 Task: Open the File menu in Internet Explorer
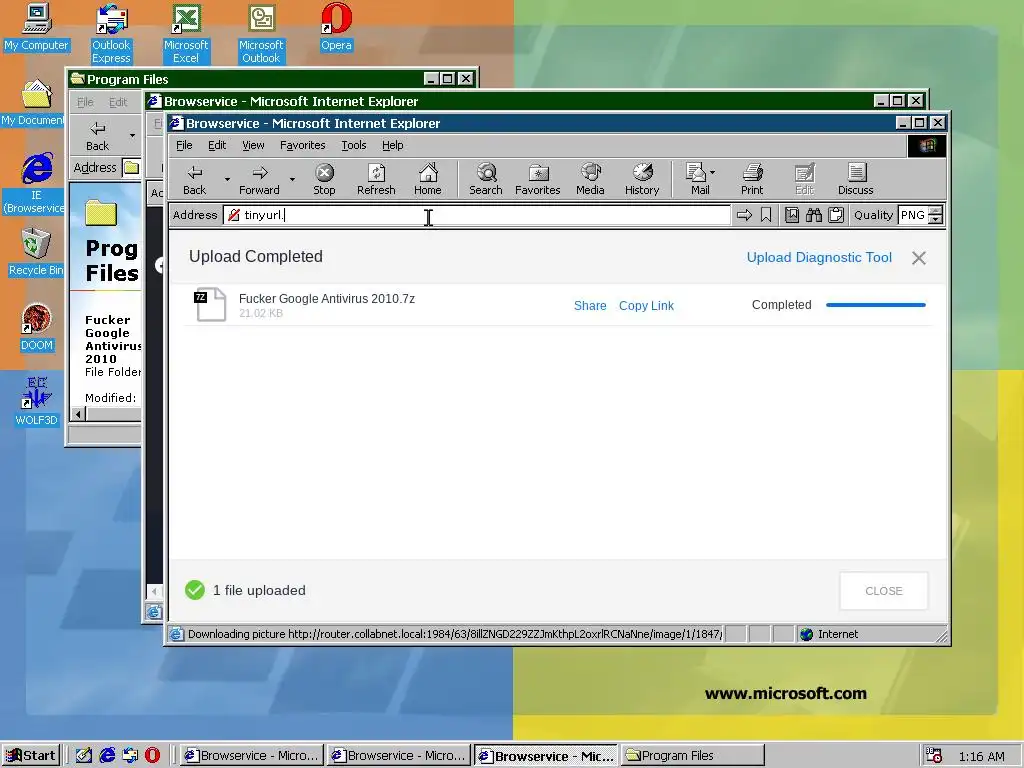(184, 145)
